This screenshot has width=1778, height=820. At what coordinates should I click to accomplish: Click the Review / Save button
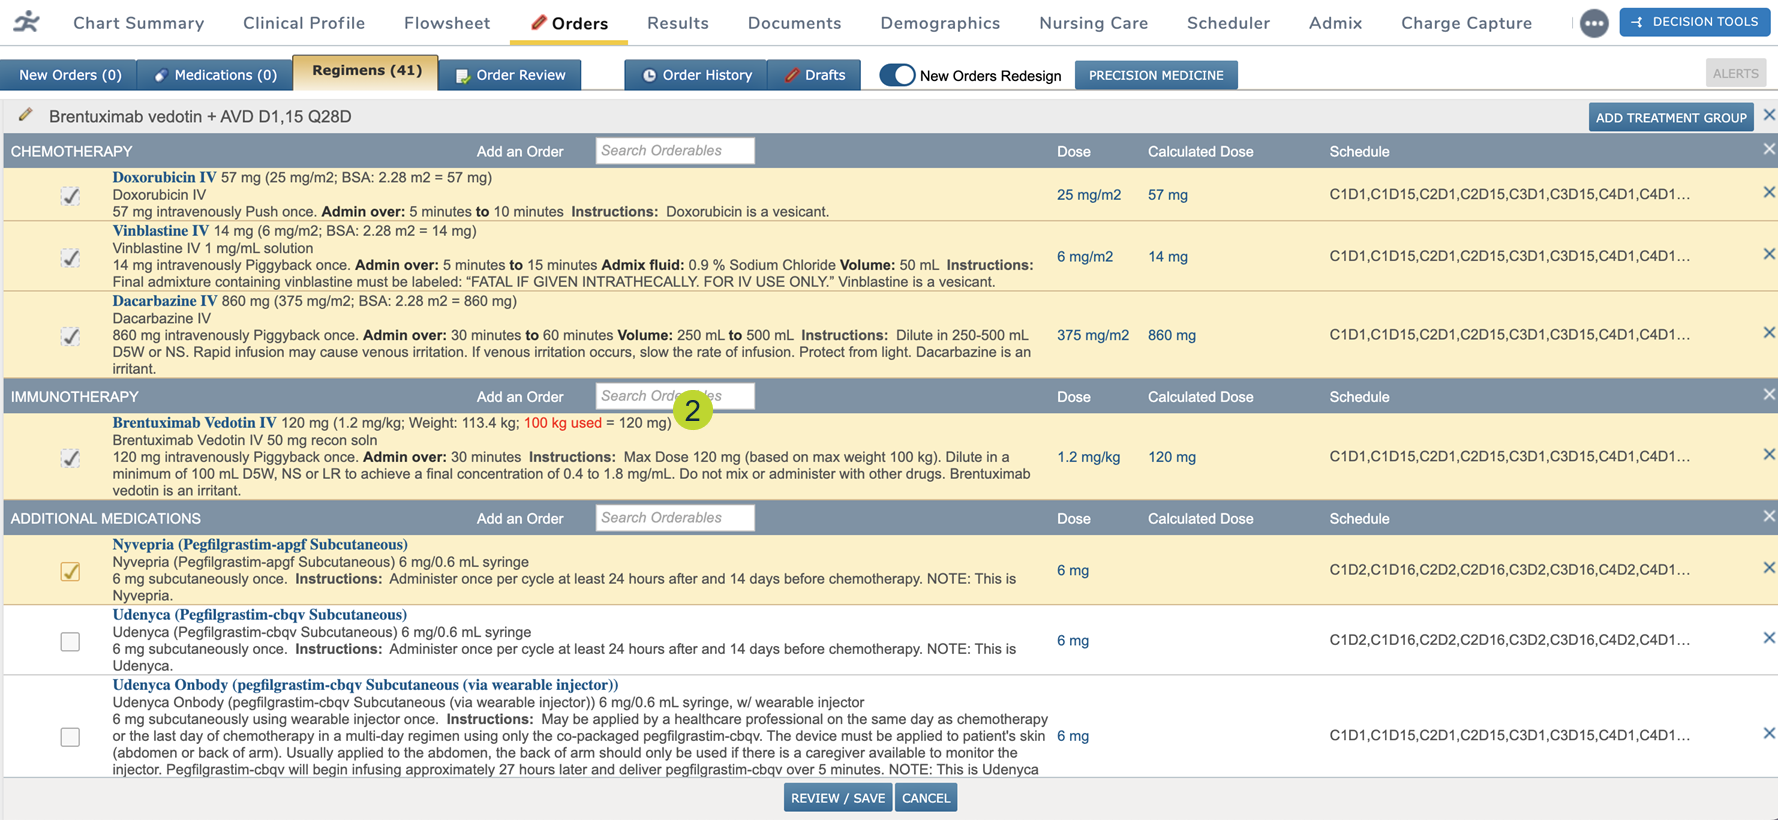837,798
